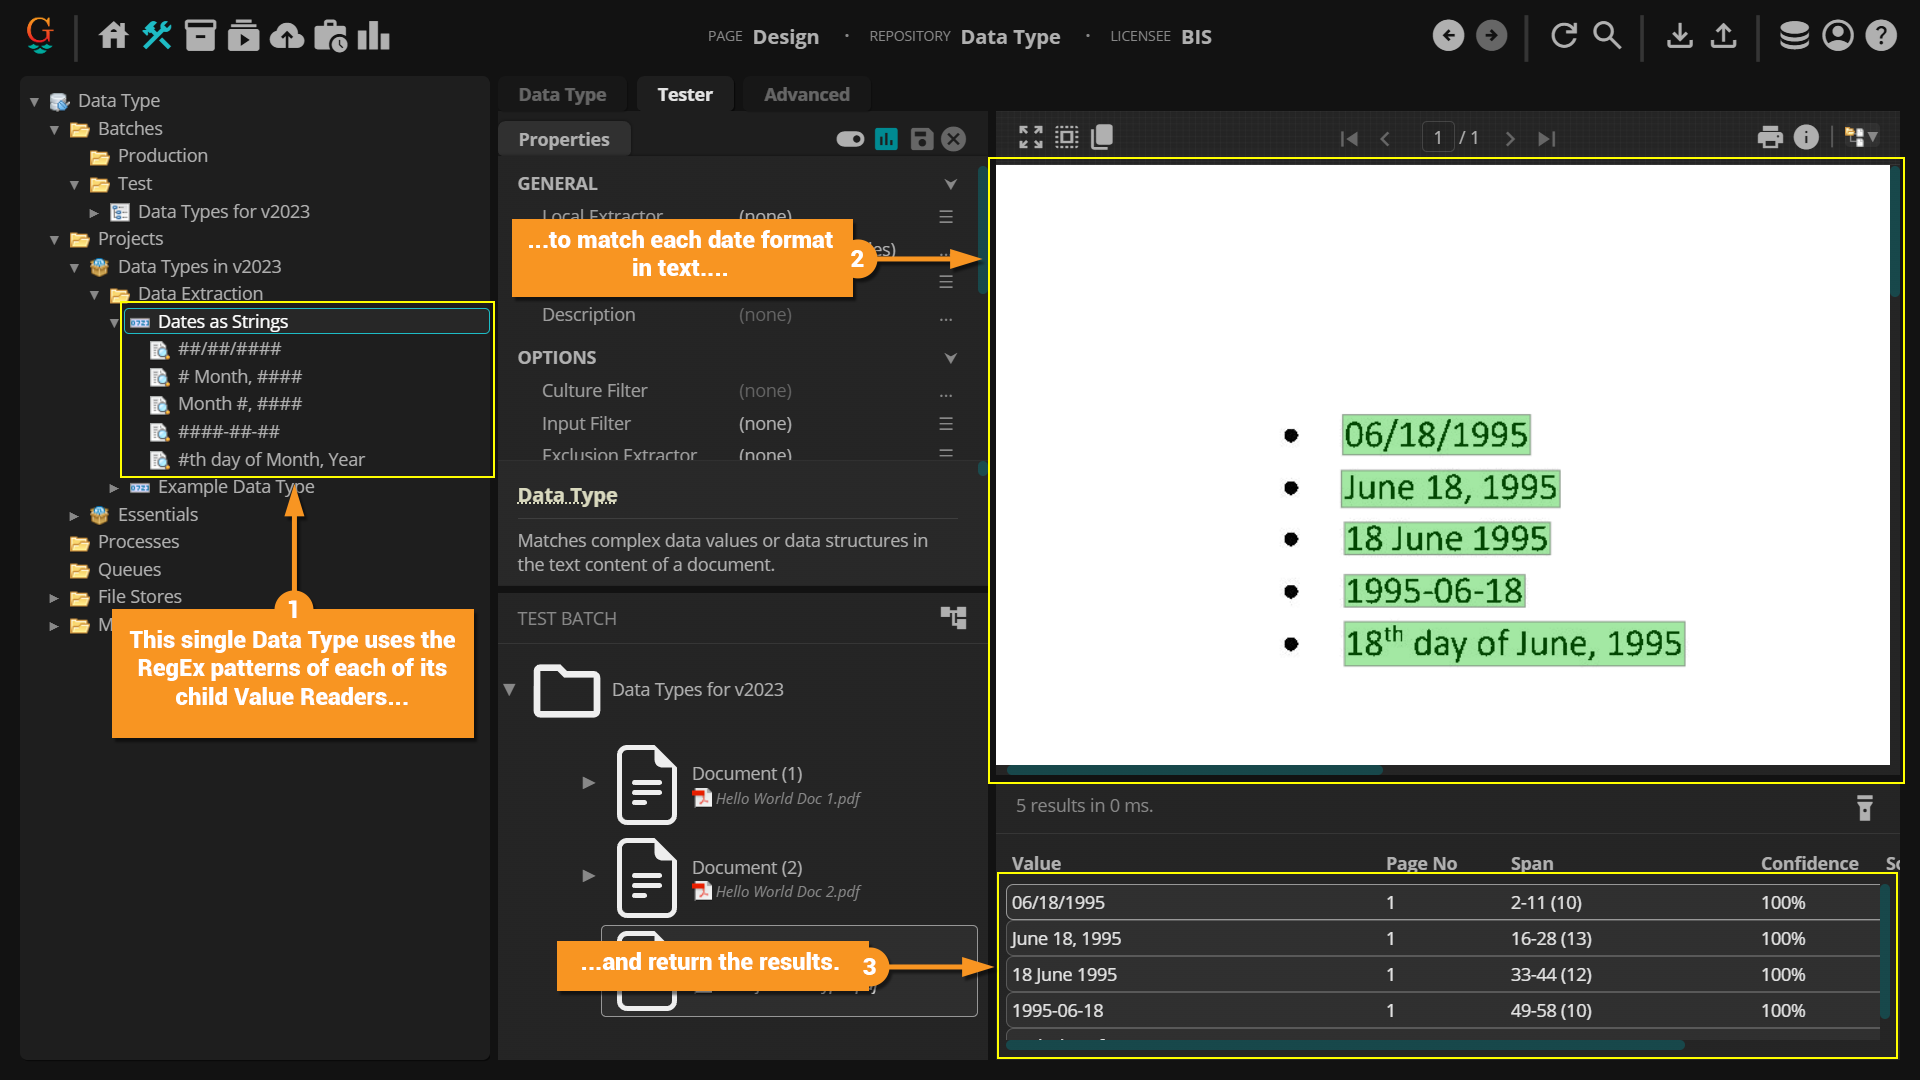Click the results horizontal scrollbar
The height and width of the screenshot is (1080, 1920).
tap(1345, 1045)
